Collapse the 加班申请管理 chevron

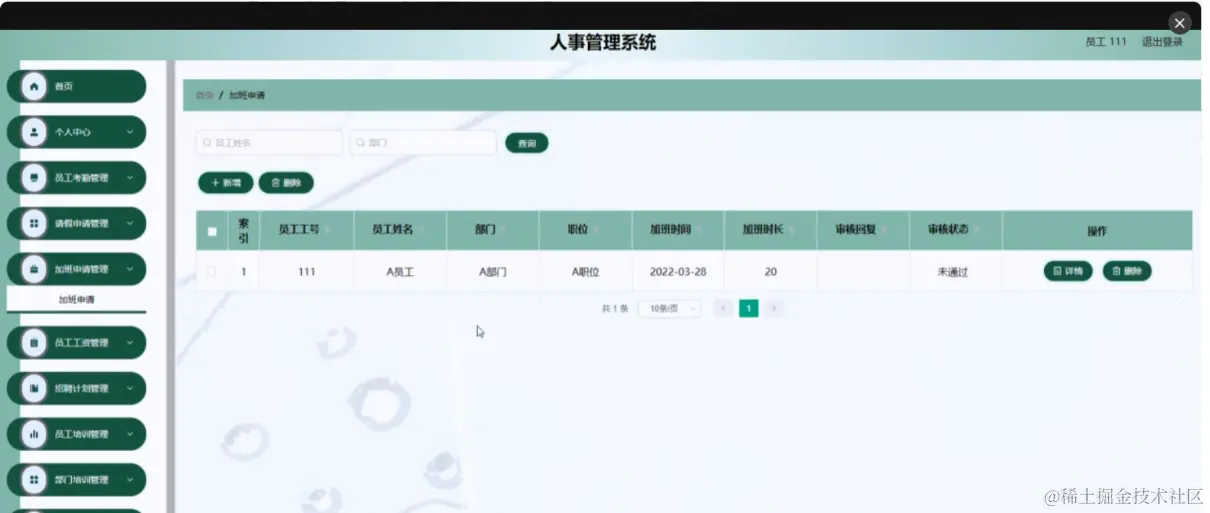point(130,269)
